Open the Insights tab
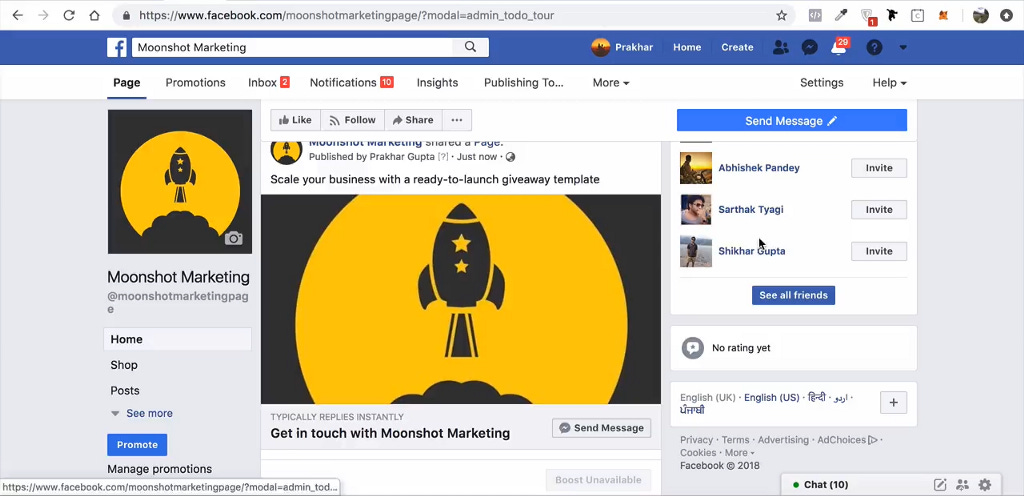1024x496 pixels. click(438, 83)
